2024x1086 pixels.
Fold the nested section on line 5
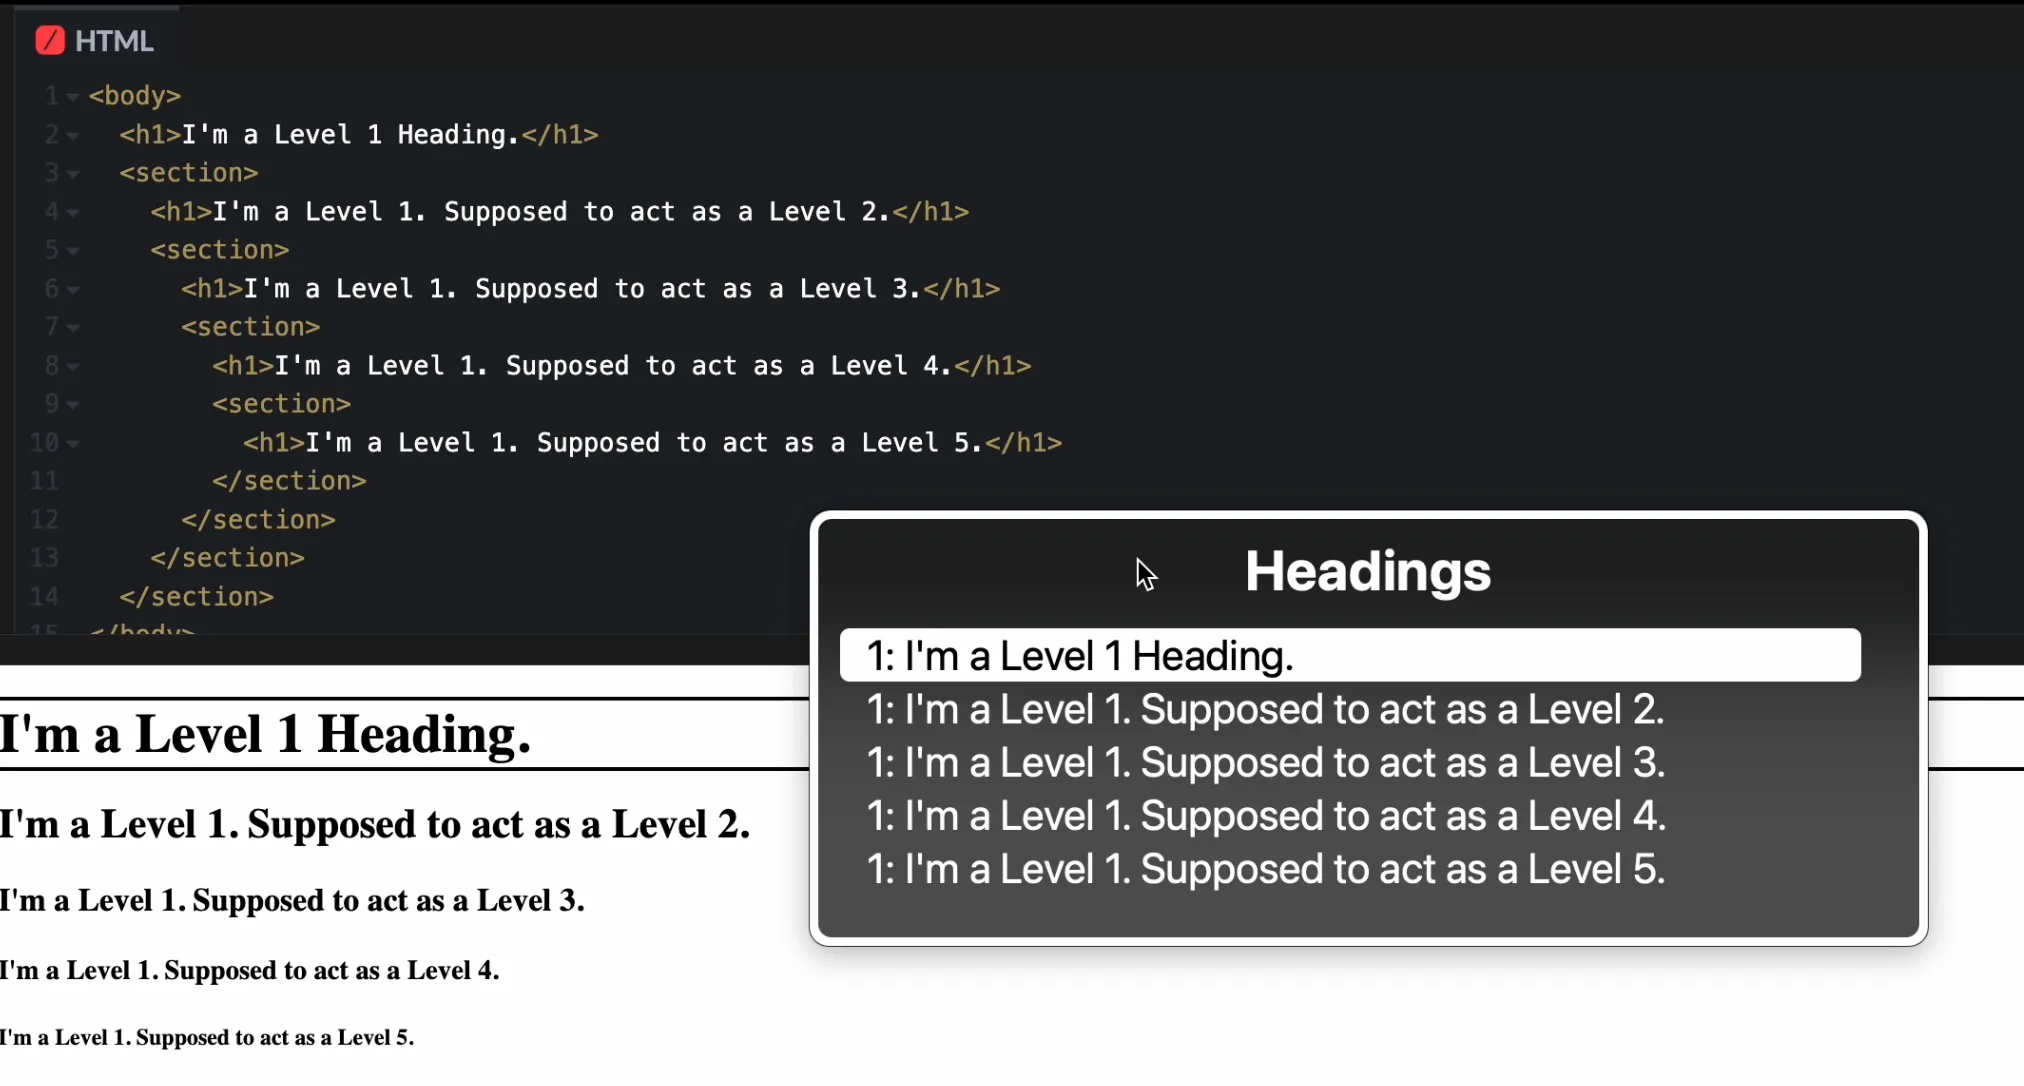click(73, 251)
